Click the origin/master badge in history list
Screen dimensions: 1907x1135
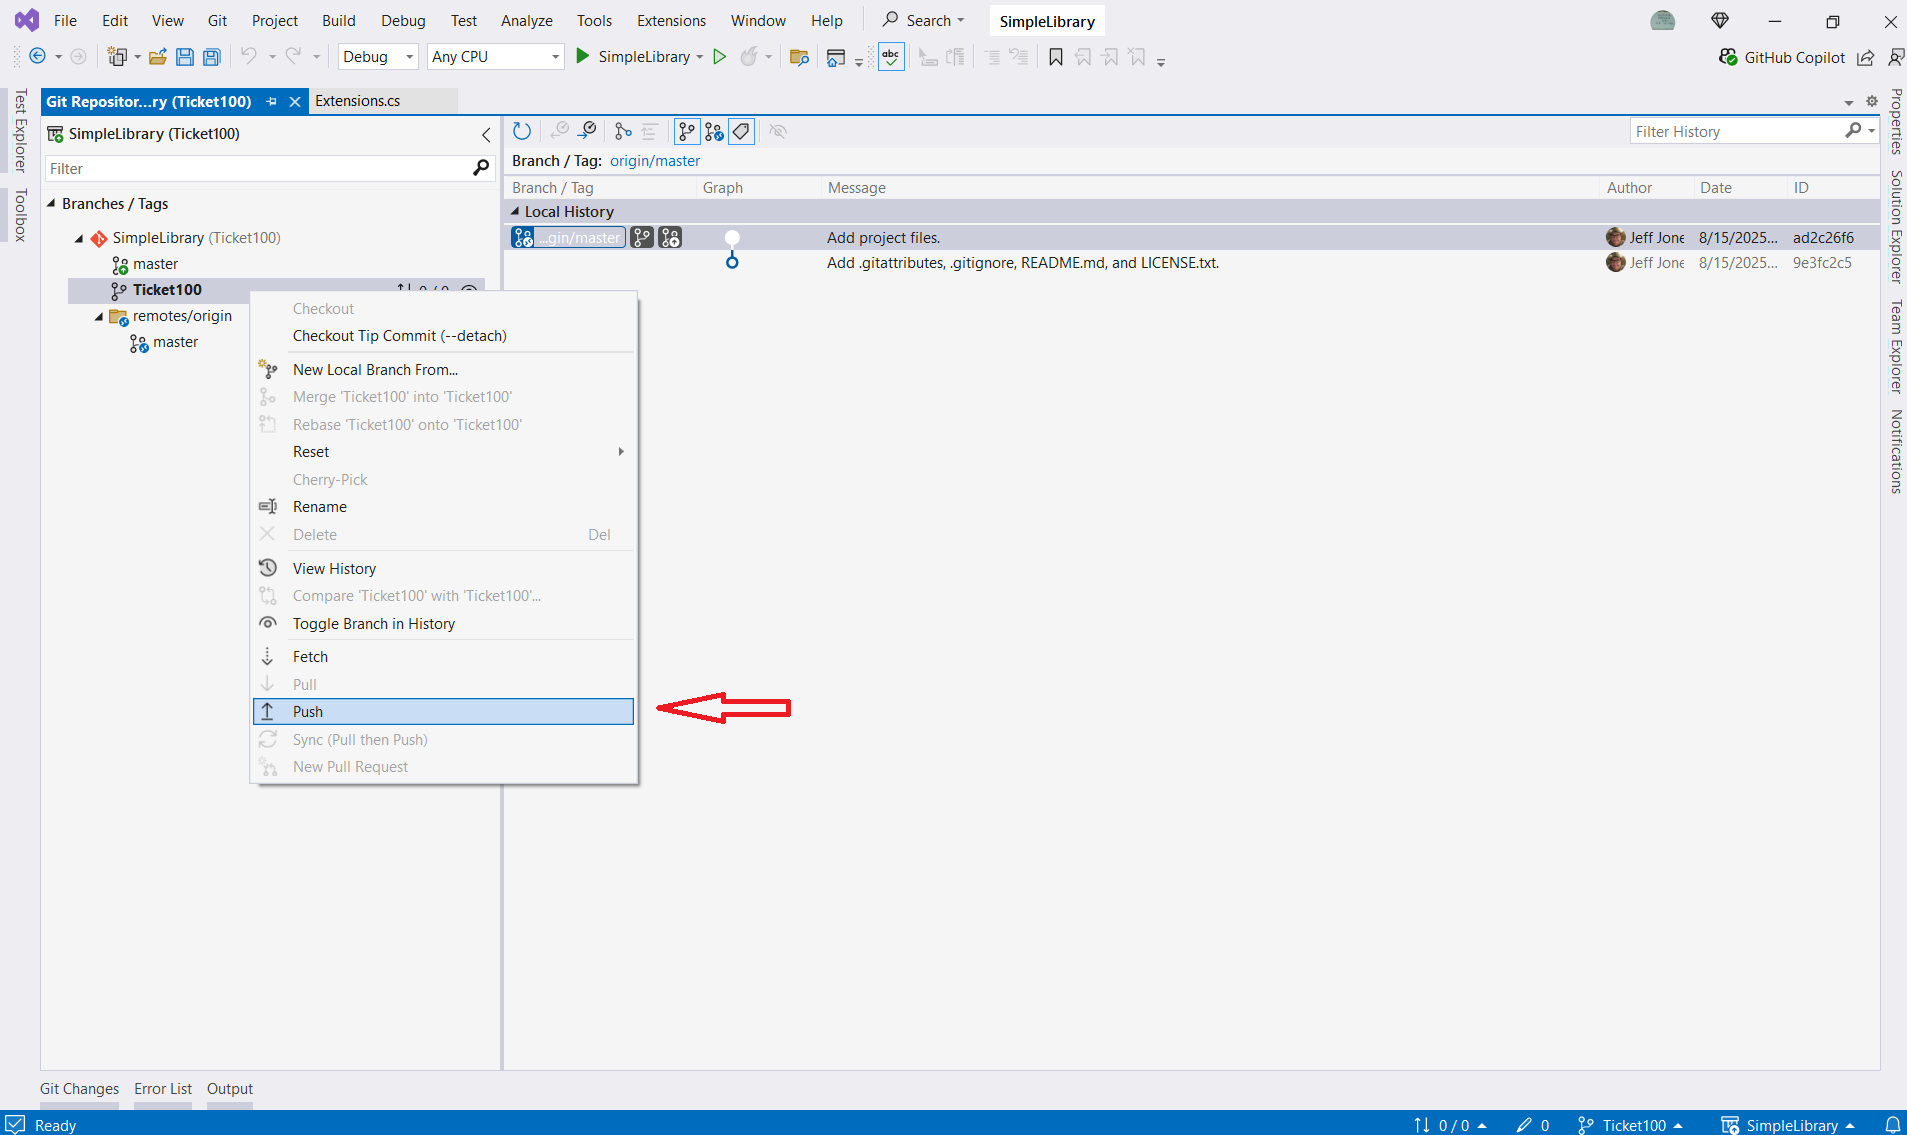click(568, 238)
